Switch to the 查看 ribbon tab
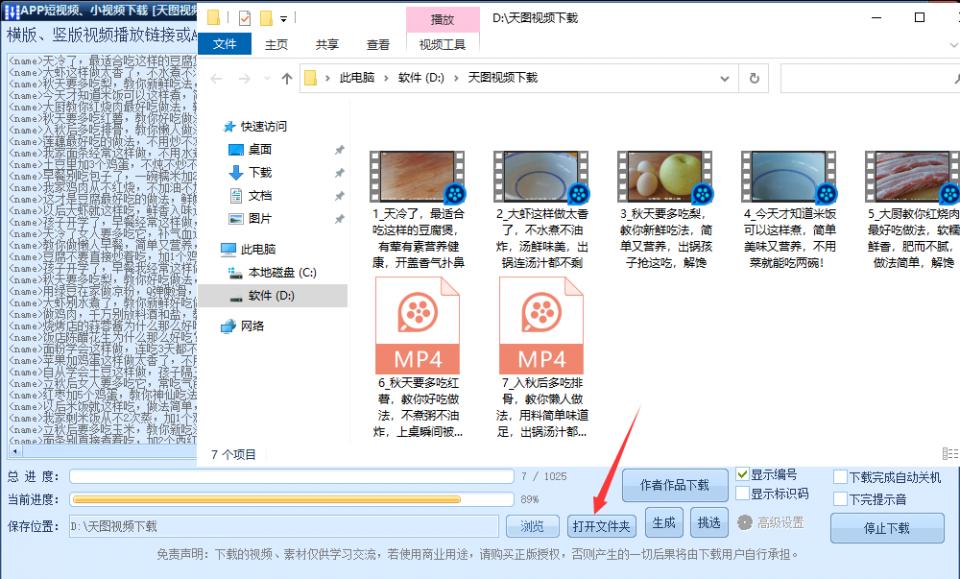Image resolution: width=960 pixels, height=579 pixels. [379, 44]
